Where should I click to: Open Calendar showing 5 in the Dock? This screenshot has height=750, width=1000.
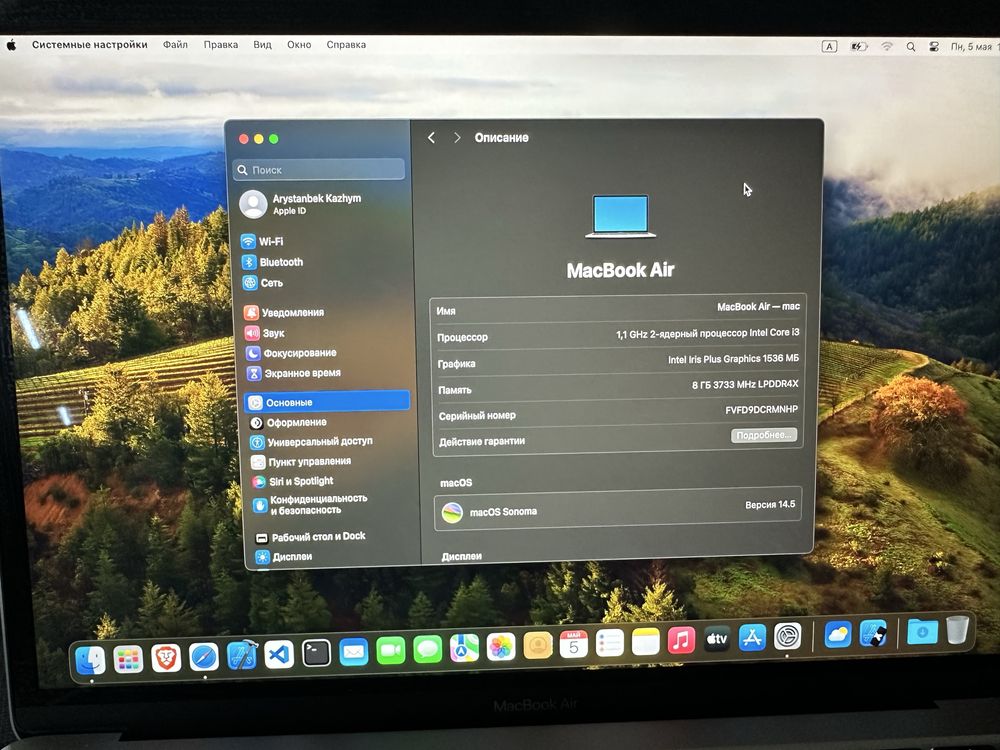click(x=573, y=644)
